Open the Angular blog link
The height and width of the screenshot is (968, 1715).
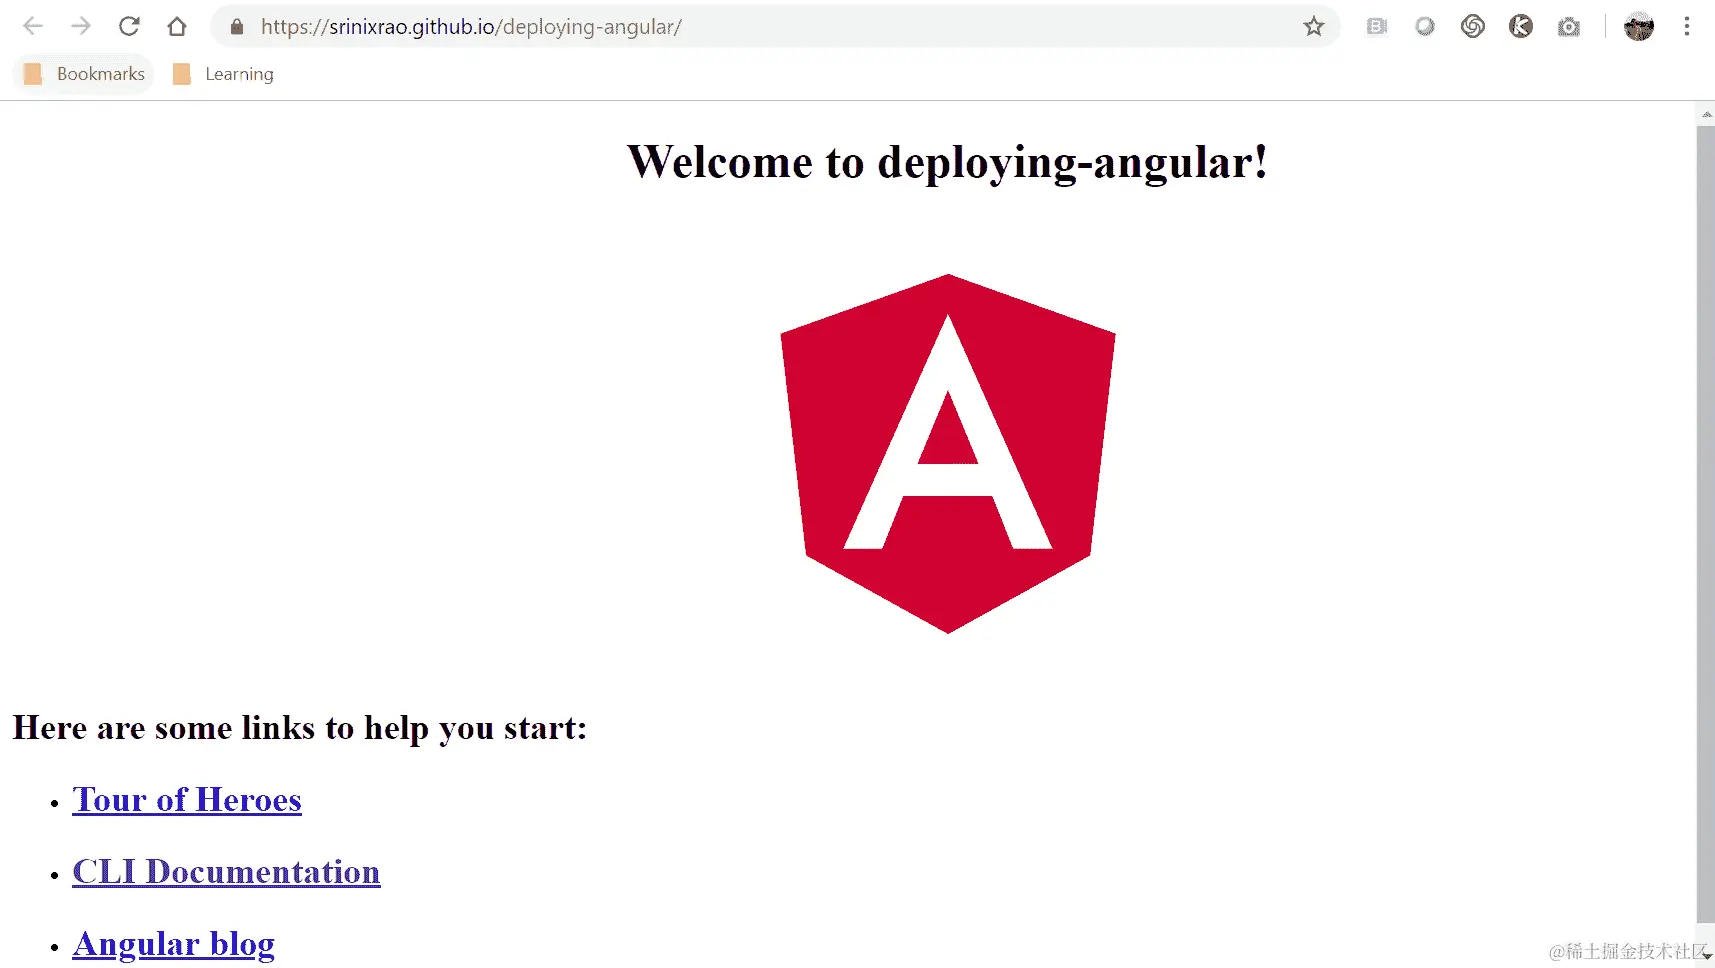coord(174,944)
